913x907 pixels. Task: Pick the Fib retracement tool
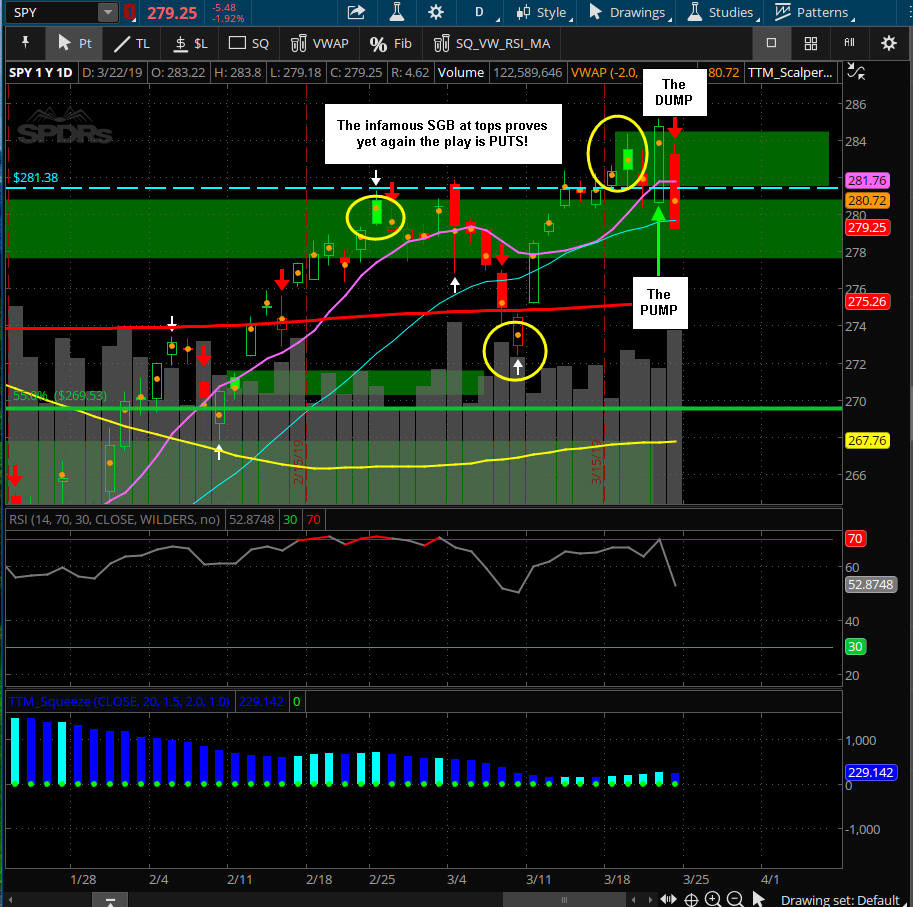click(390, 44)
